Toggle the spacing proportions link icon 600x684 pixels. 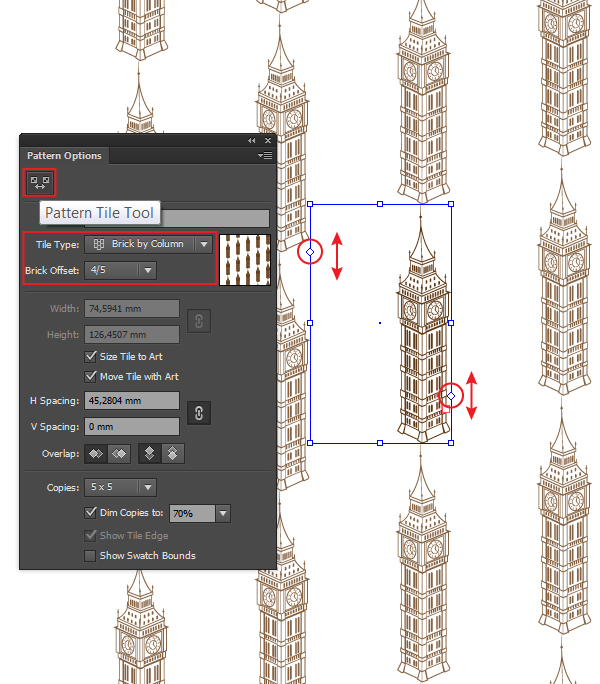pos(199,413)
